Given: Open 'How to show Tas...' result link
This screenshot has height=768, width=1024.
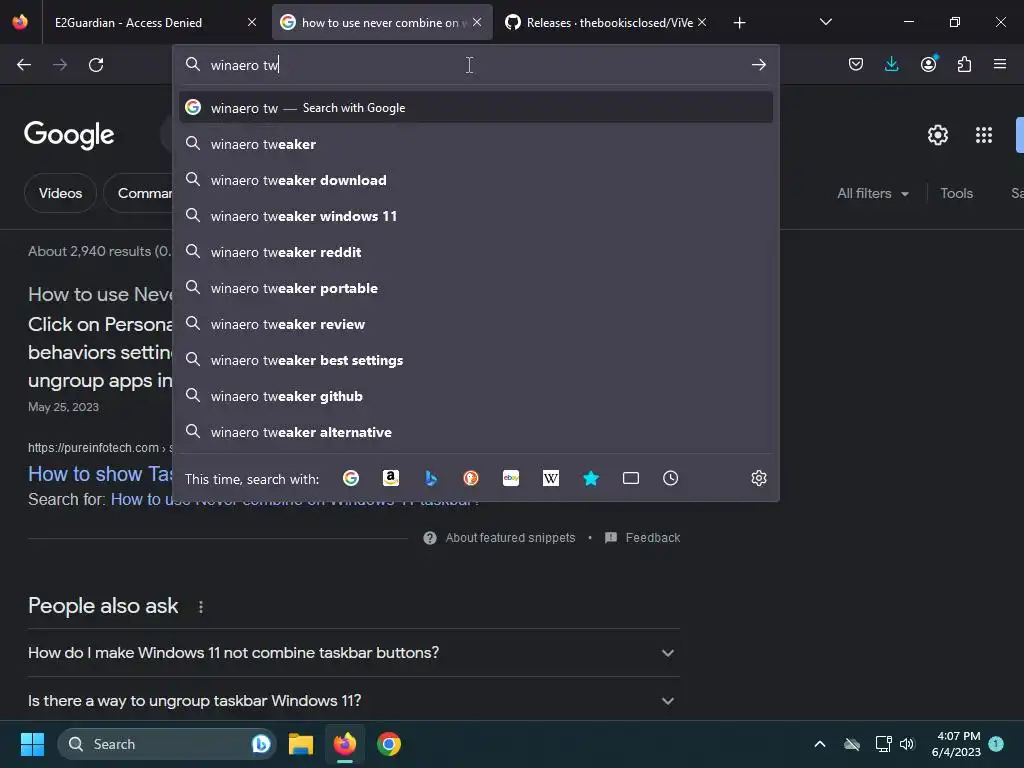Looking at the screenshot, I should click(x=100, y=474).
